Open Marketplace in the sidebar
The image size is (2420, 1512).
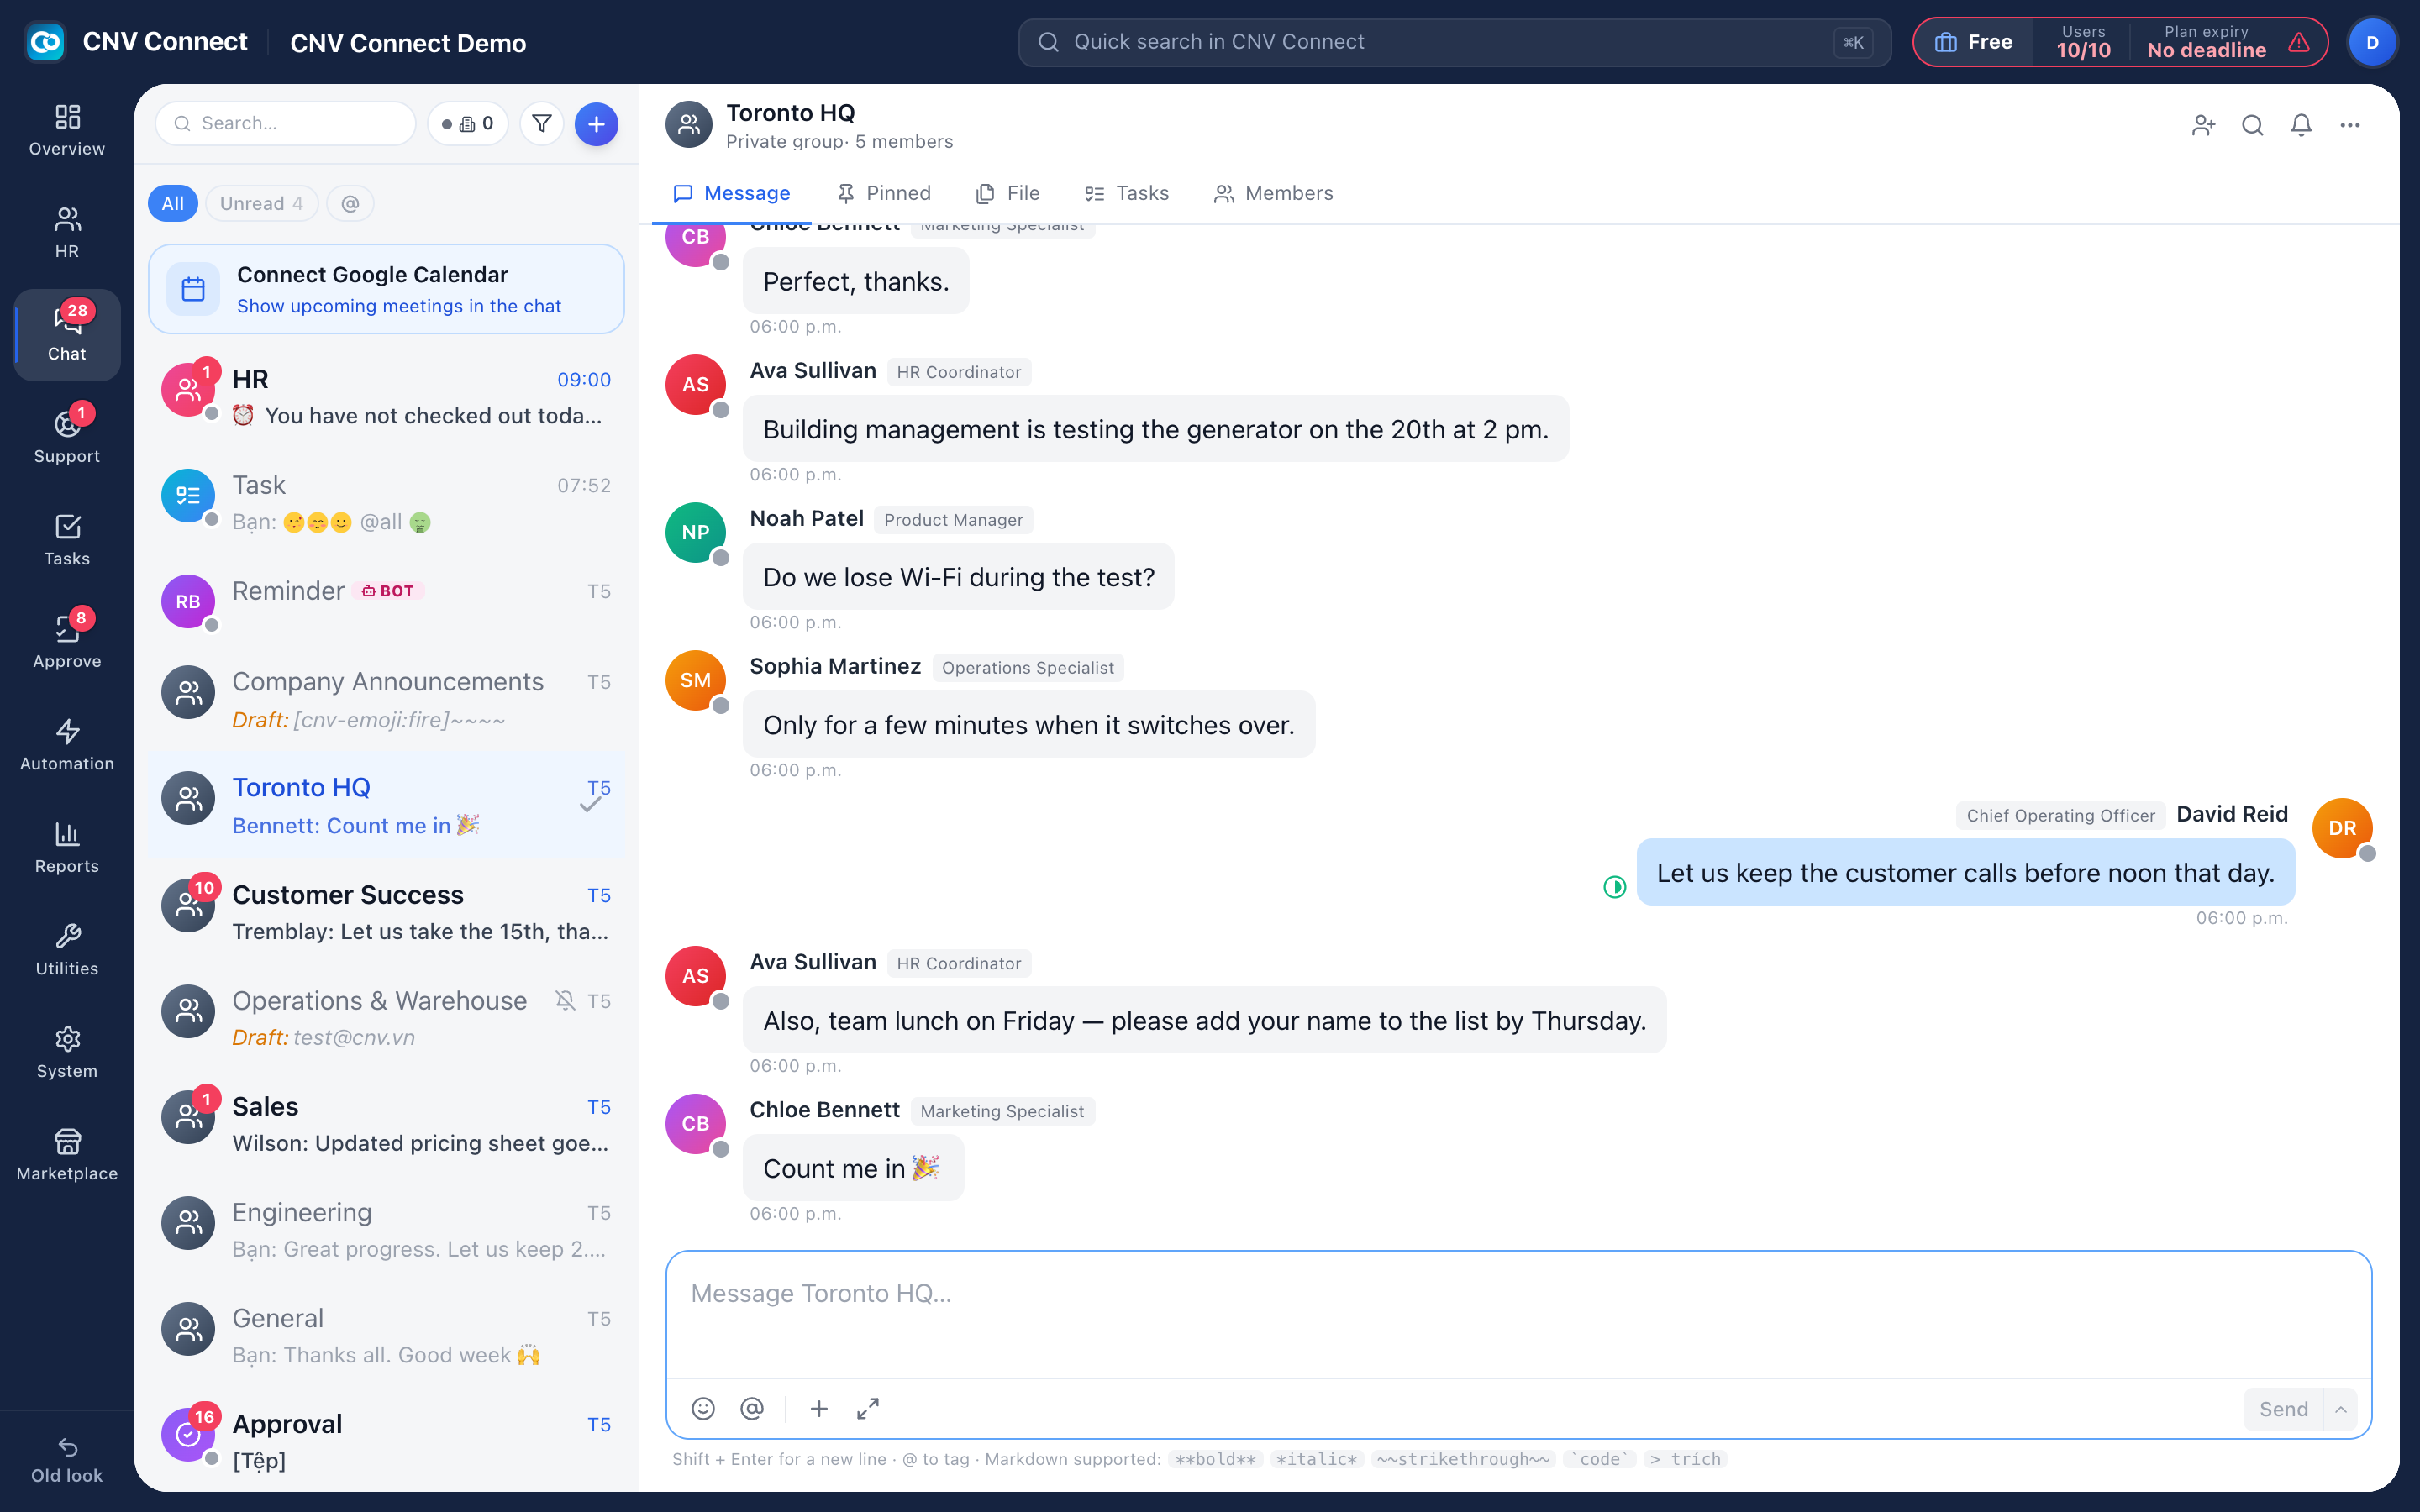67,1155
